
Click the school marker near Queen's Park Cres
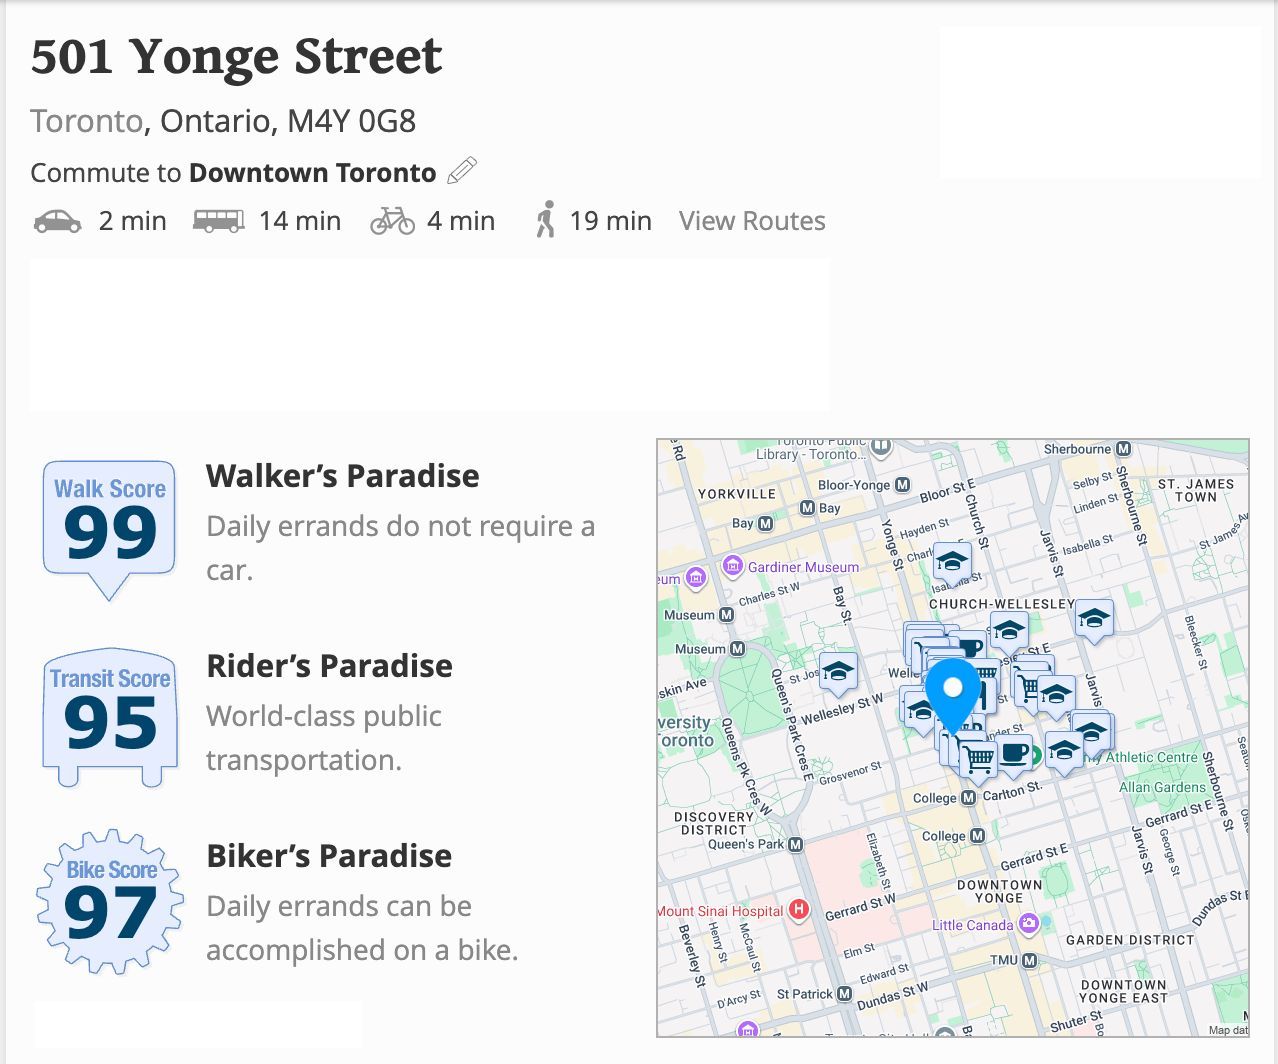(x=838, y=670)
